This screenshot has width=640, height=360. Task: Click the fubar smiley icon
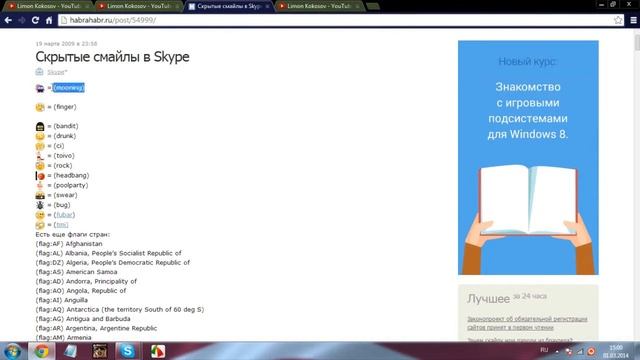tap(40, 215)
